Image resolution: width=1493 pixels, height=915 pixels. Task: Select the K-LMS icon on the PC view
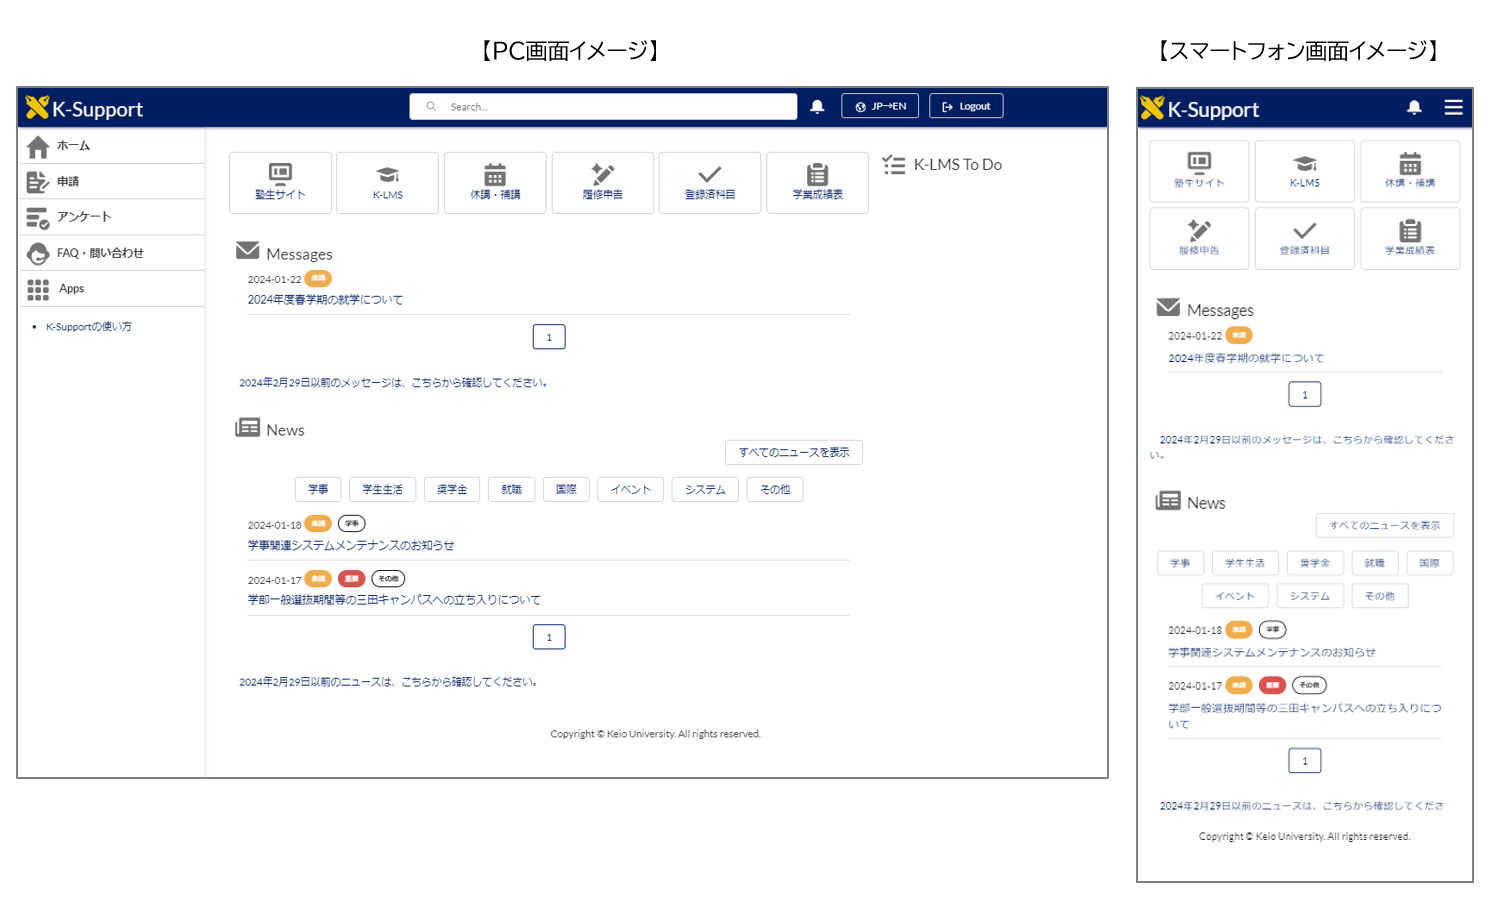(387, 182)
